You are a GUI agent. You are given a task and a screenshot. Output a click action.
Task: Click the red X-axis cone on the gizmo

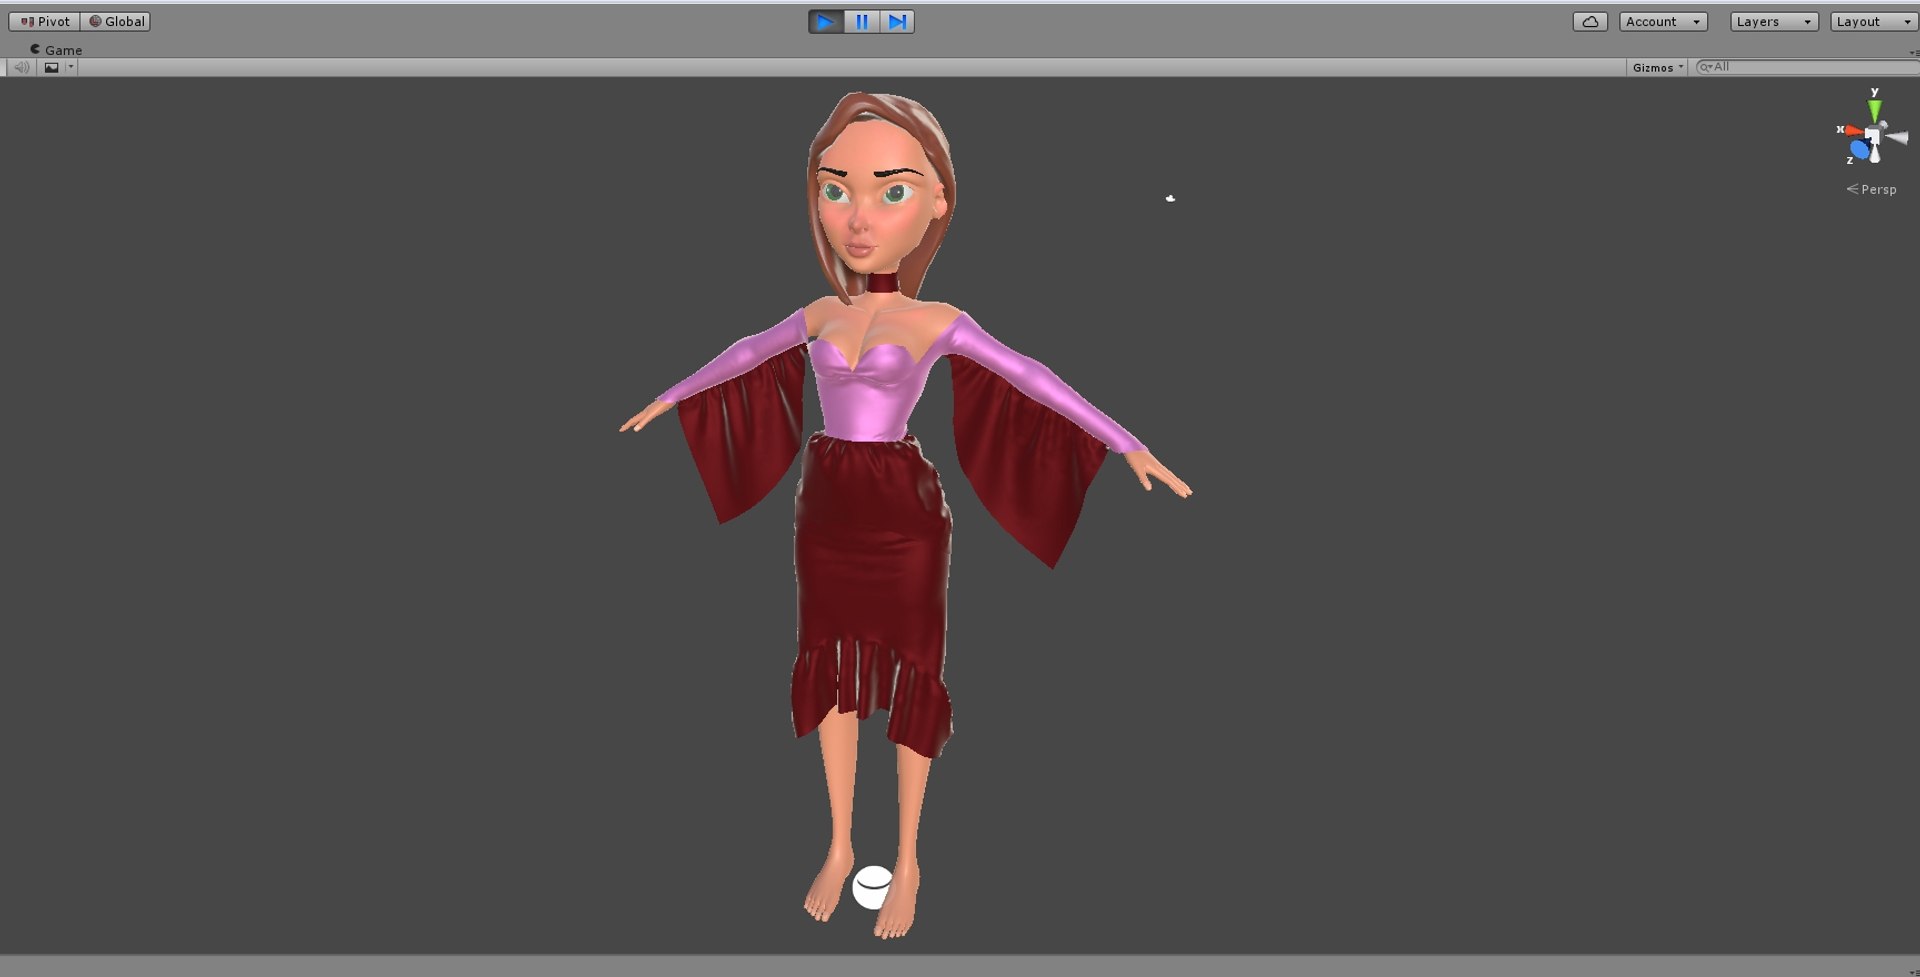coord(1853,131)
